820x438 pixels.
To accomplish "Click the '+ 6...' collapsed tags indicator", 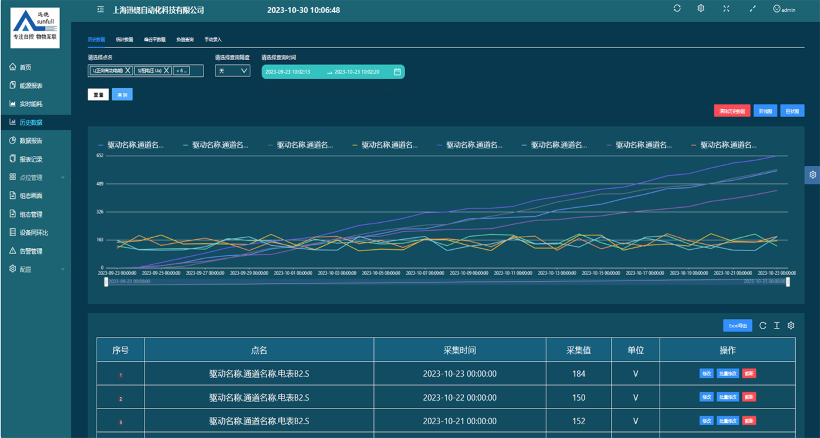I will (181, 70).
